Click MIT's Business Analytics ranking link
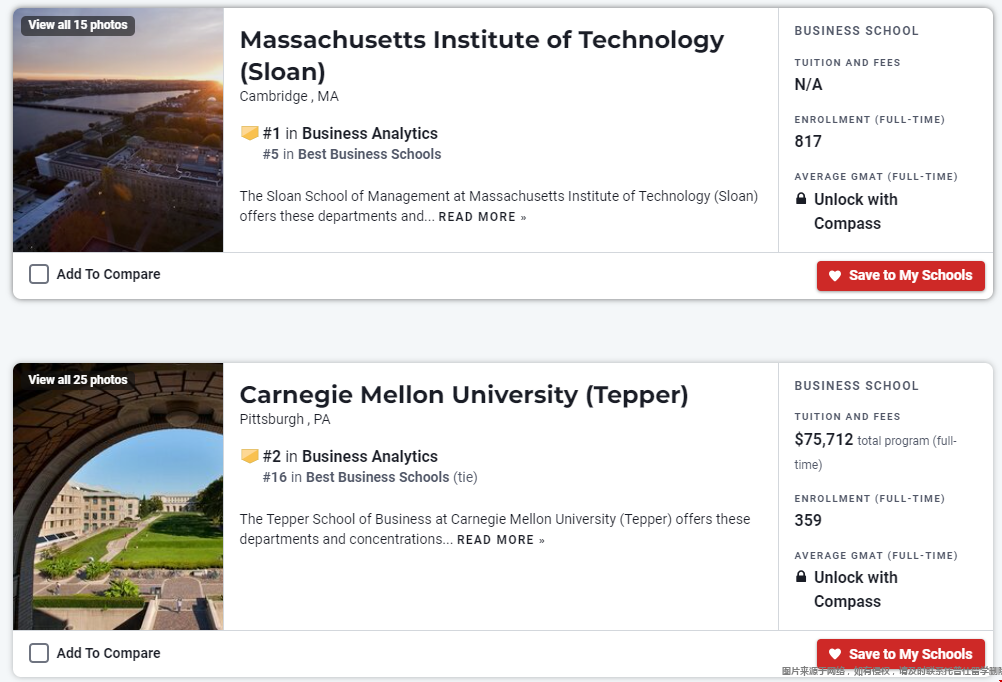The width and height of the screenshot is (1002, 682). tap(370, 133)
